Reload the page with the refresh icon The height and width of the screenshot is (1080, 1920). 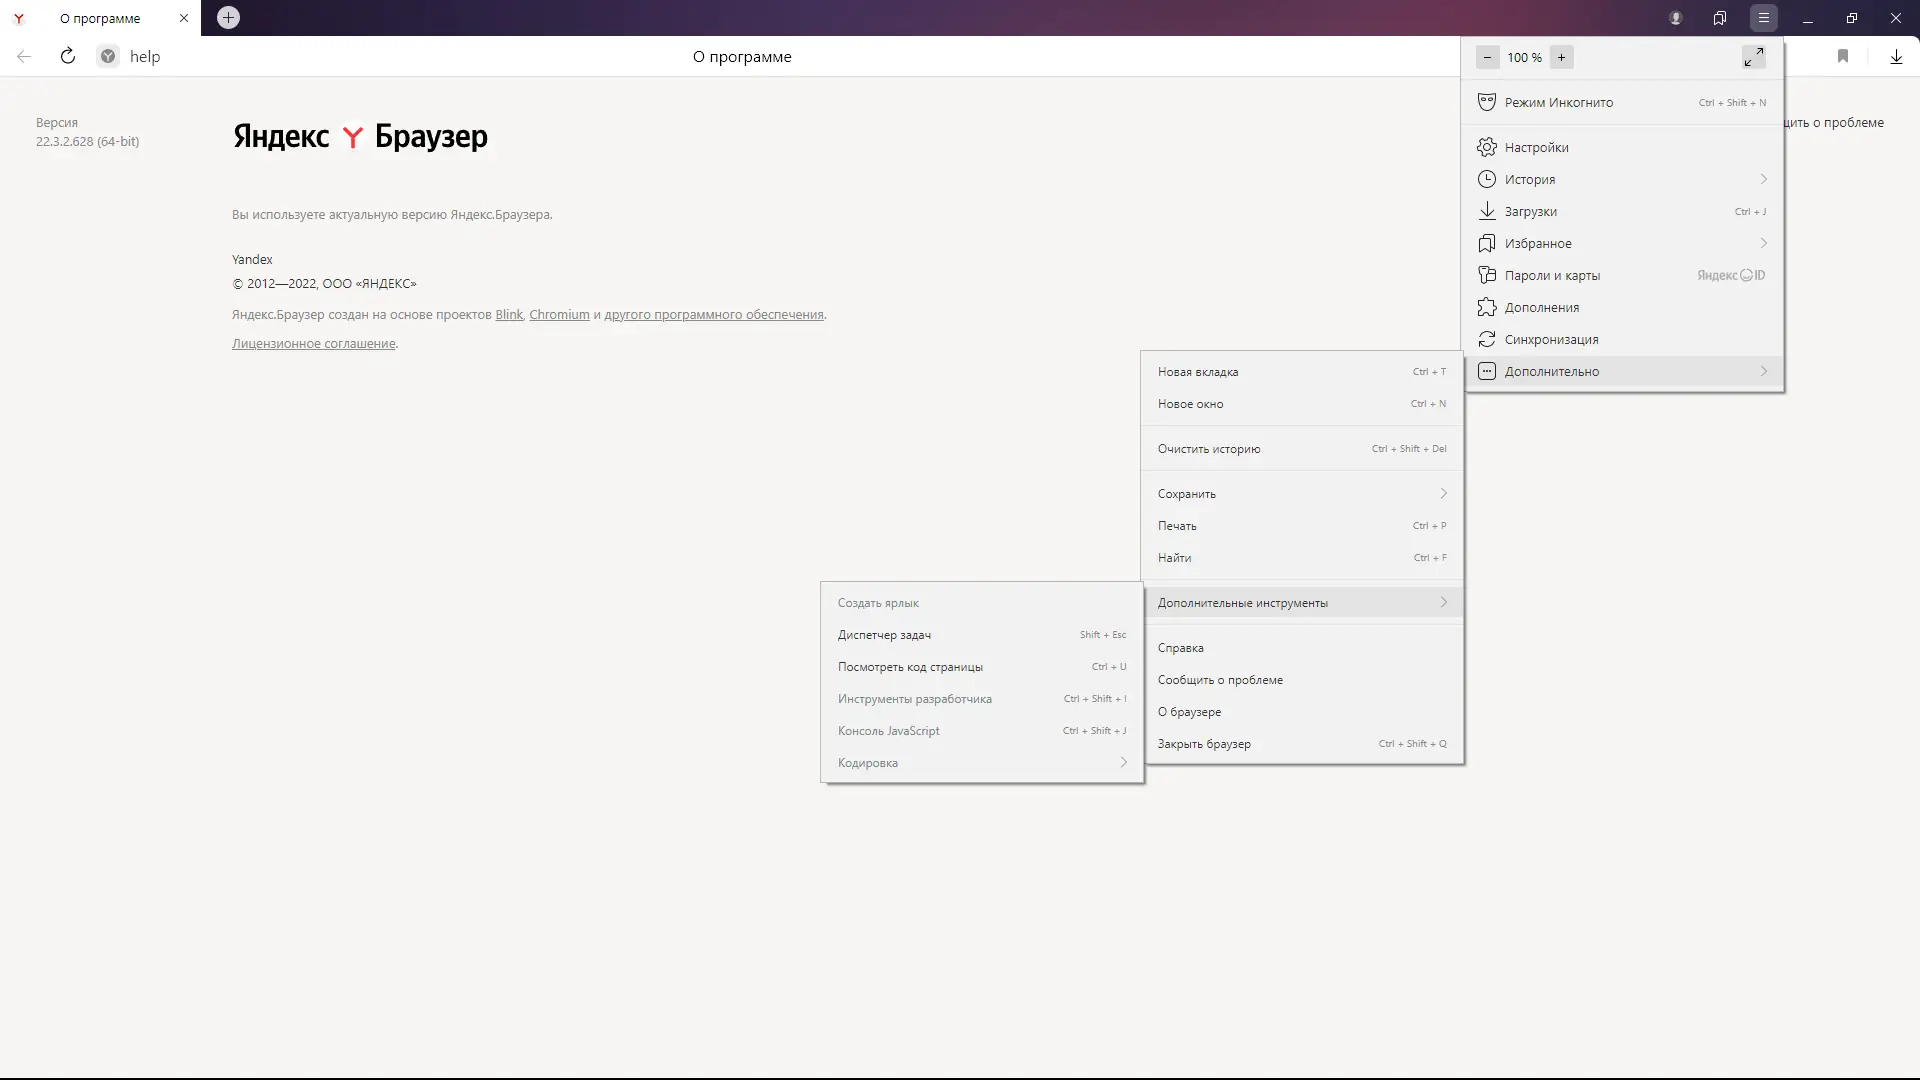[x=67, y=56]
